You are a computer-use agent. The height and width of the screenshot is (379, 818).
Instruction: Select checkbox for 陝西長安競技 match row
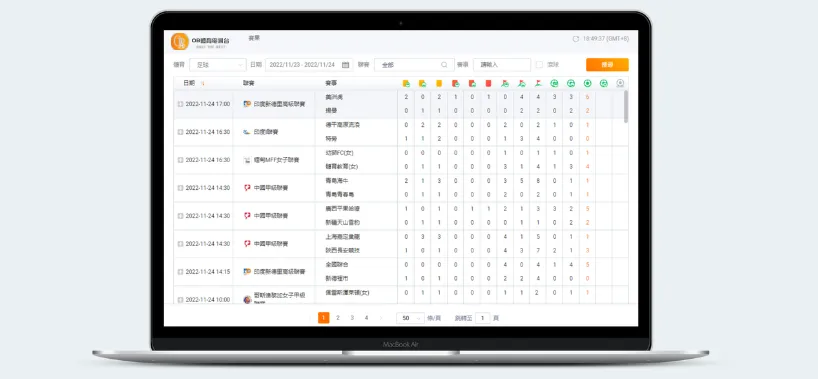point(181,244)
